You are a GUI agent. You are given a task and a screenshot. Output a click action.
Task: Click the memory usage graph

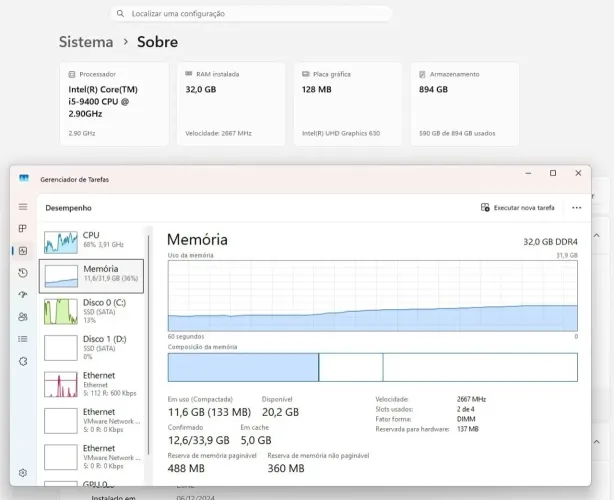tap(372, 296)
